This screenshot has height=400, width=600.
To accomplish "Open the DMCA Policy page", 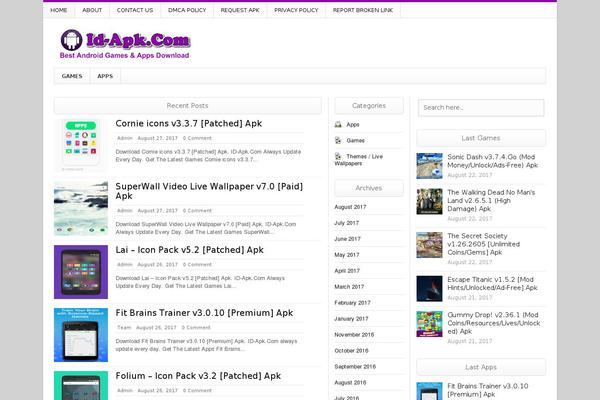I will click(187, 10).
